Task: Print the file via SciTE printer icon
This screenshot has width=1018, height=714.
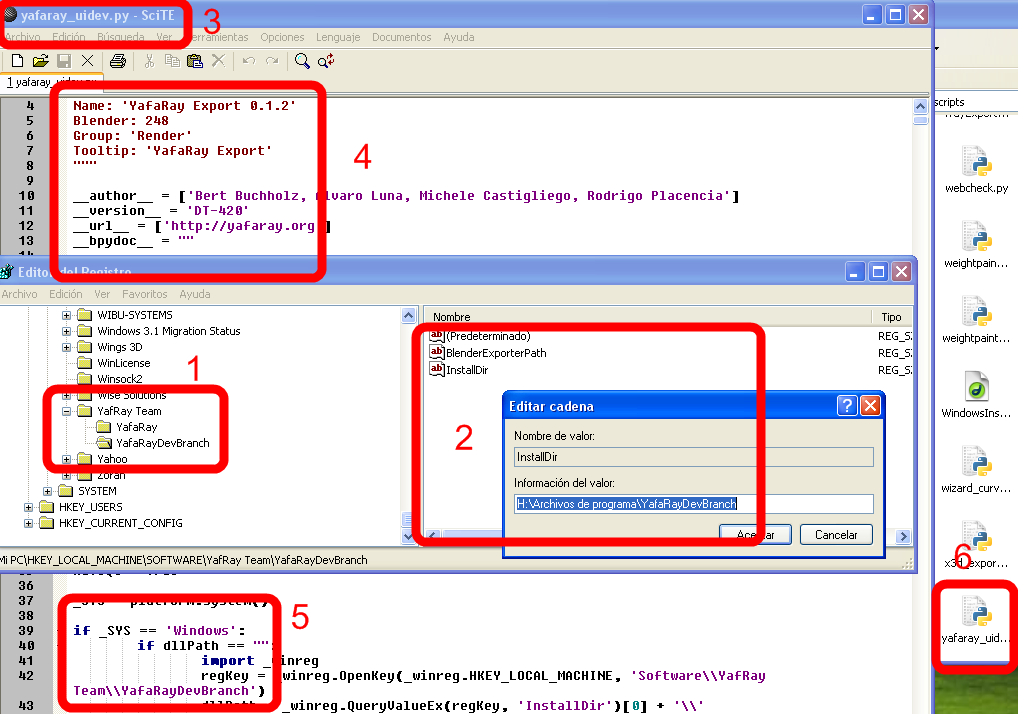Action: coord(118,61)
